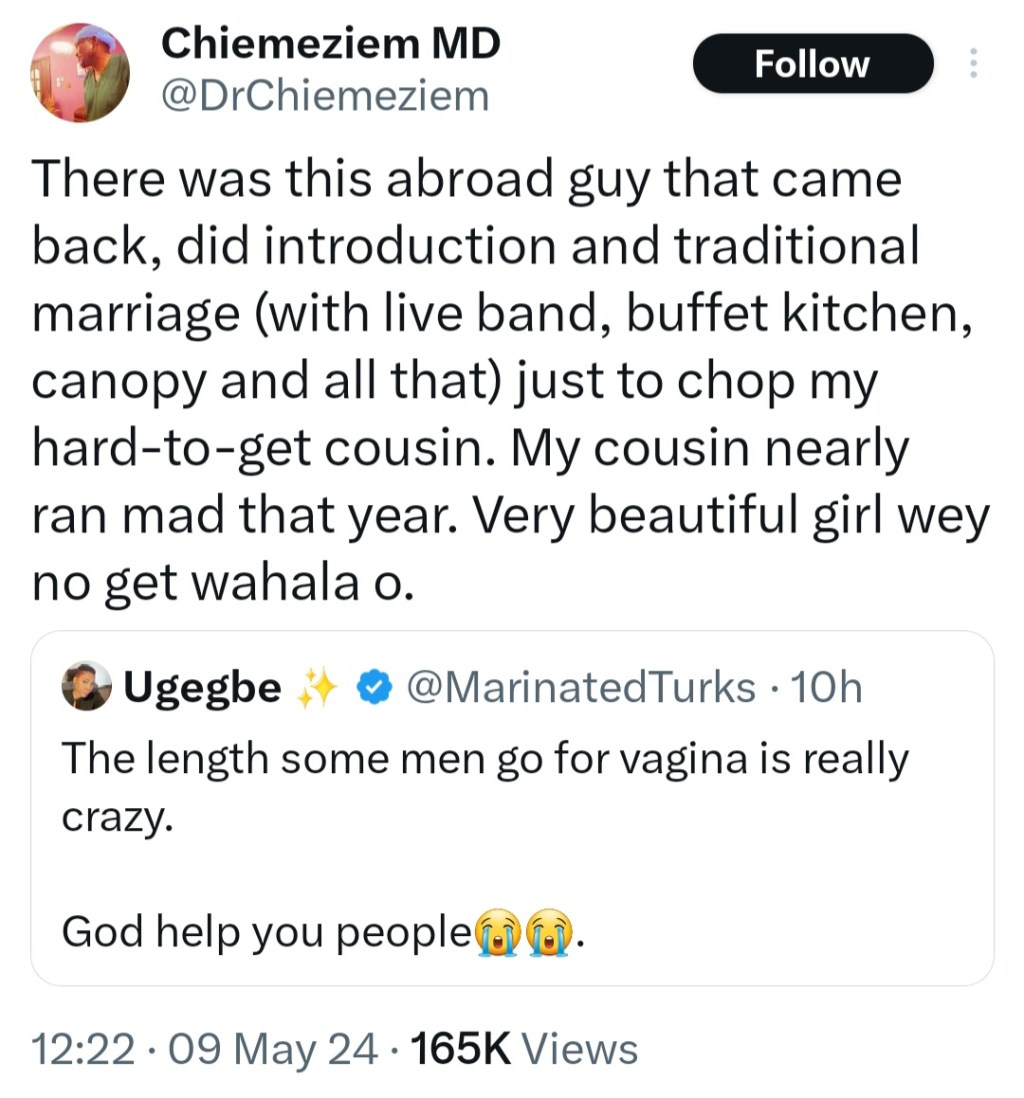Click the Ugegbe display name

click(201, 686)
